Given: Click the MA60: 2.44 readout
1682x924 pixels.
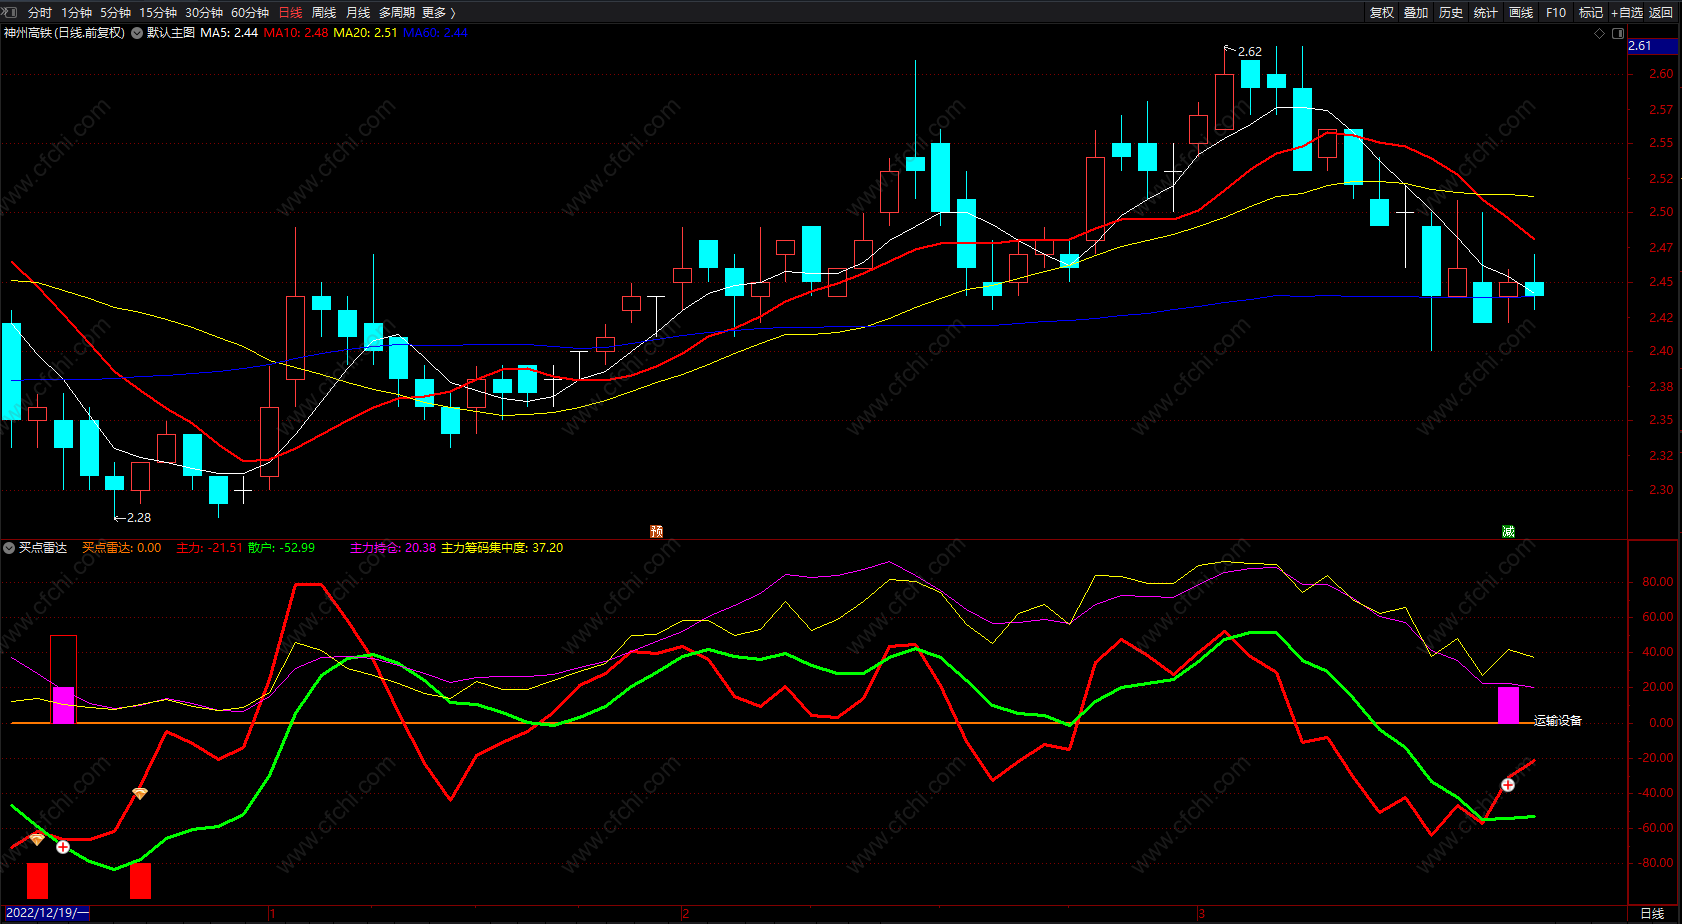Looking at the screenshot, I should [435, 33].
